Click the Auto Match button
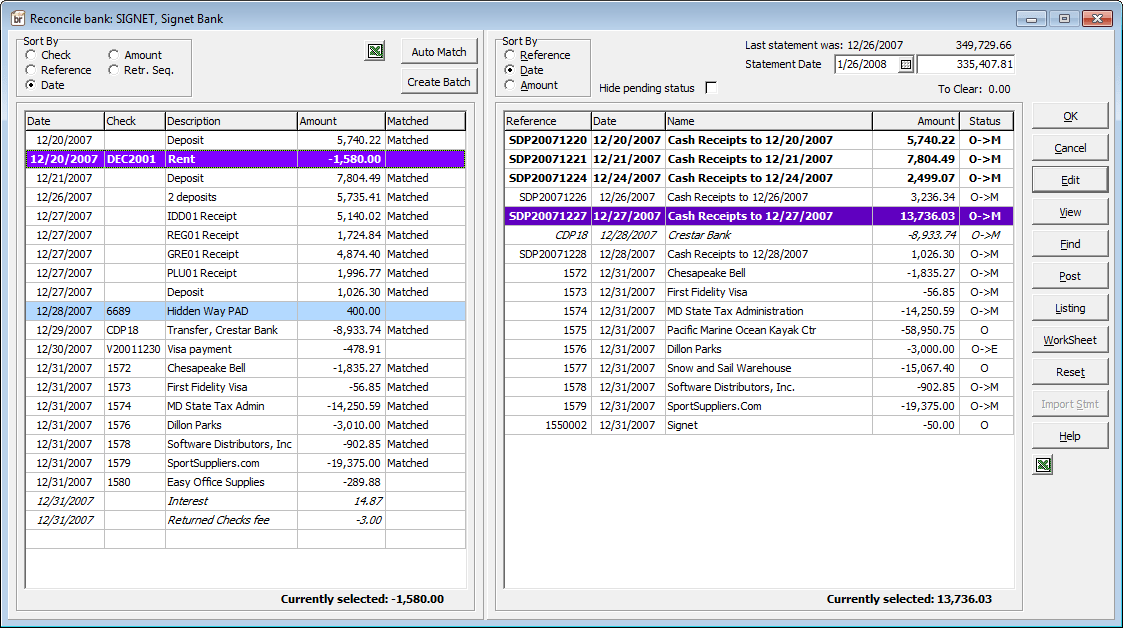This screenshot has width=1123, height=628. point(438,51)
